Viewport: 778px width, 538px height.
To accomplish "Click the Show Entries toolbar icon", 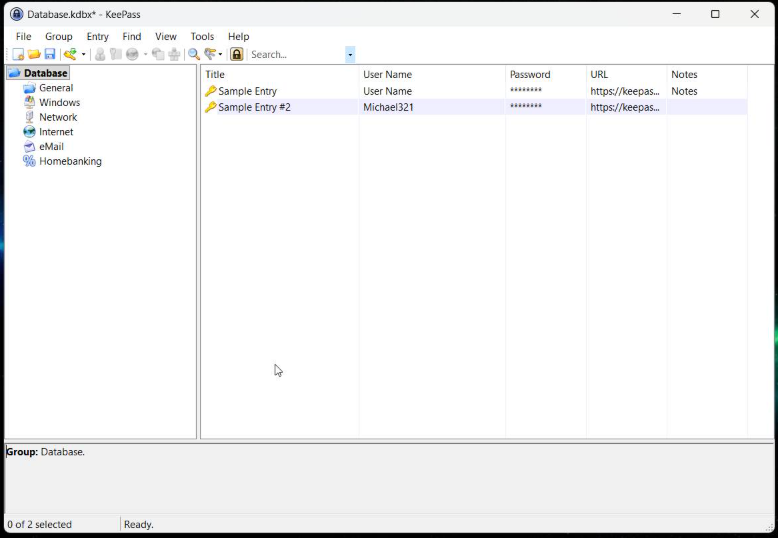I will tap(210, 54).
